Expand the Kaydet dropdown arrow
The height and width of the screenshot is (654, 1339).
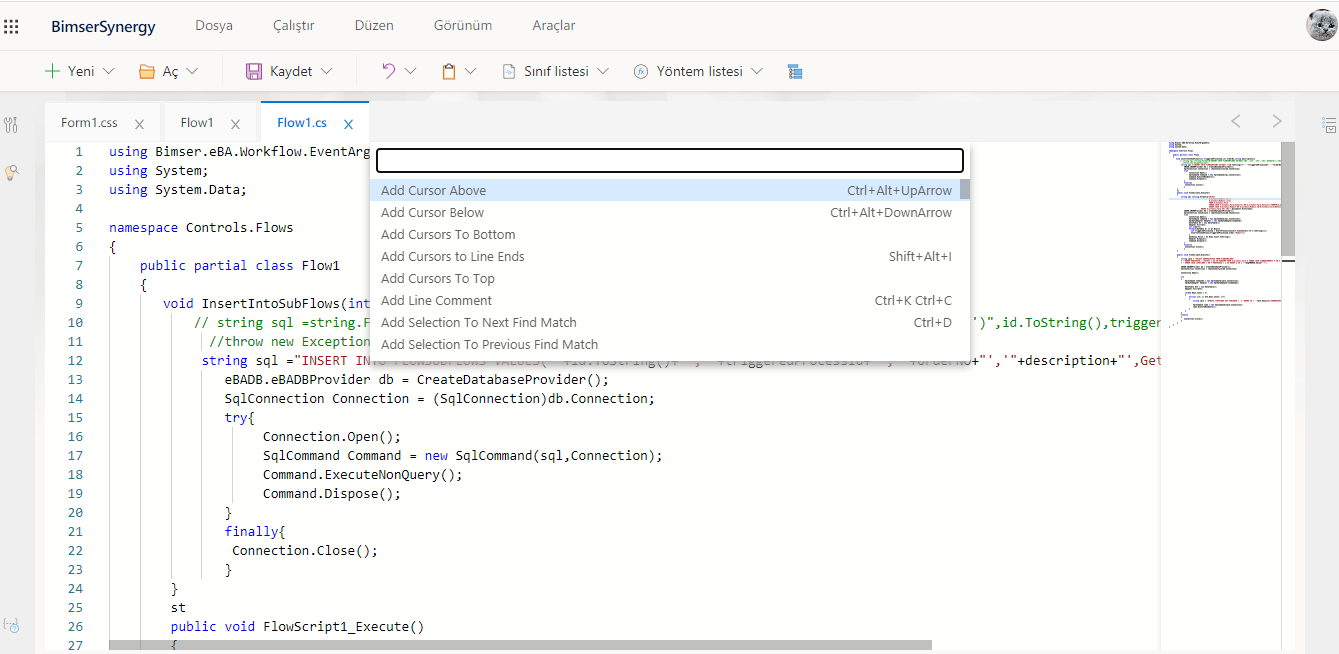point(326,71)
